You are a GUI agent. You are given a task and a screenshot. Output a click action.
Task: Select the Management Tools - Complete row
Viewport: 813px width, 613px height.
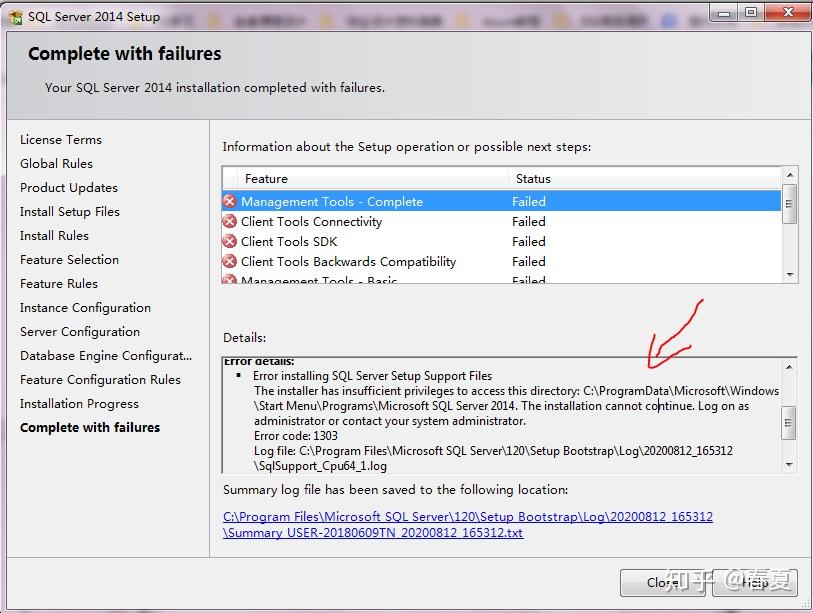point(501,201)
